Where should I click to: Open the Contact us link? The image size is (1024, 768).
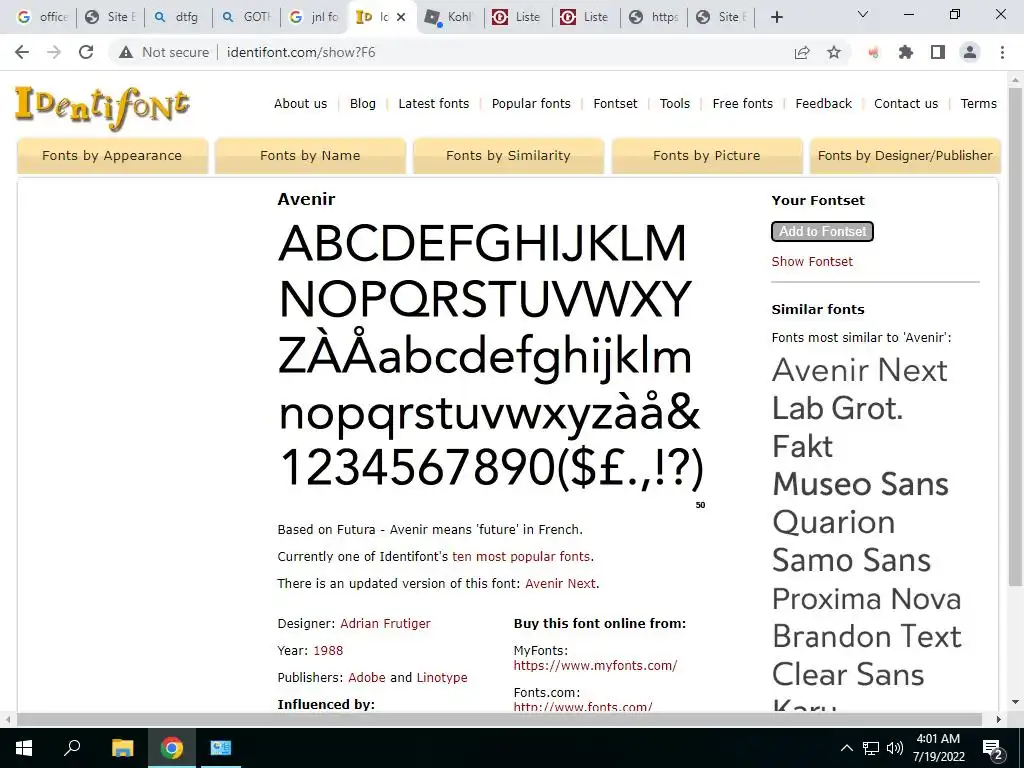tap(906, 103)
